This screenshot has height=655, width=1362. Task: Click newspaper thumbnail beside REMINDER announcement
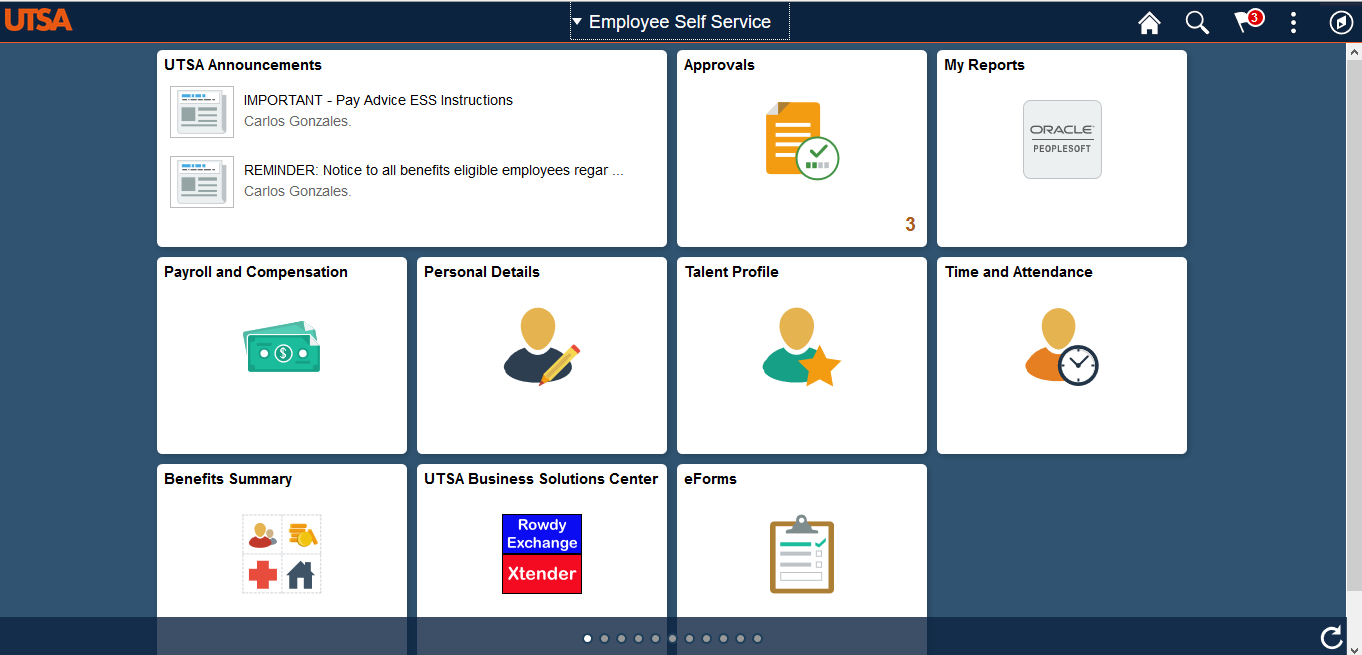coord(202,182)
